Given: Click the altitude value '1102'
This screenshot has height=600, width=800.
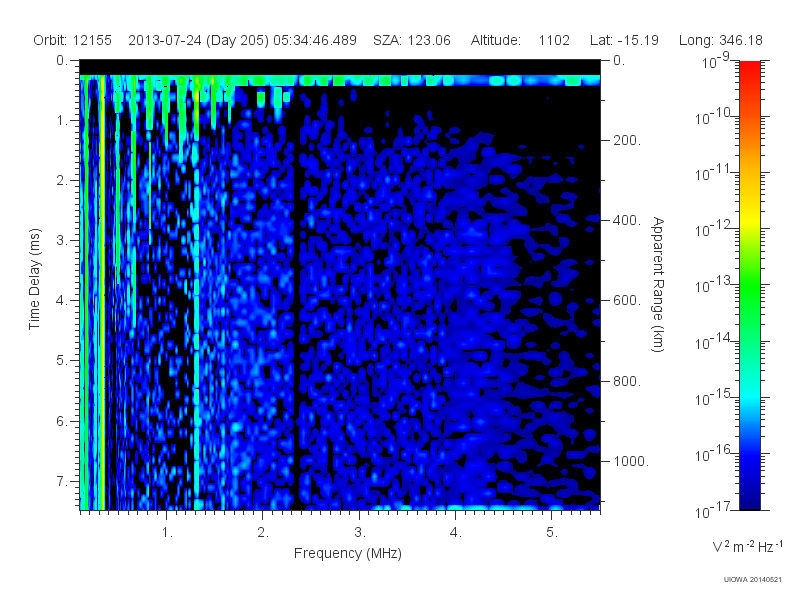Looking at the screenshot, I should pyautogui.click(x=554, y=40).
